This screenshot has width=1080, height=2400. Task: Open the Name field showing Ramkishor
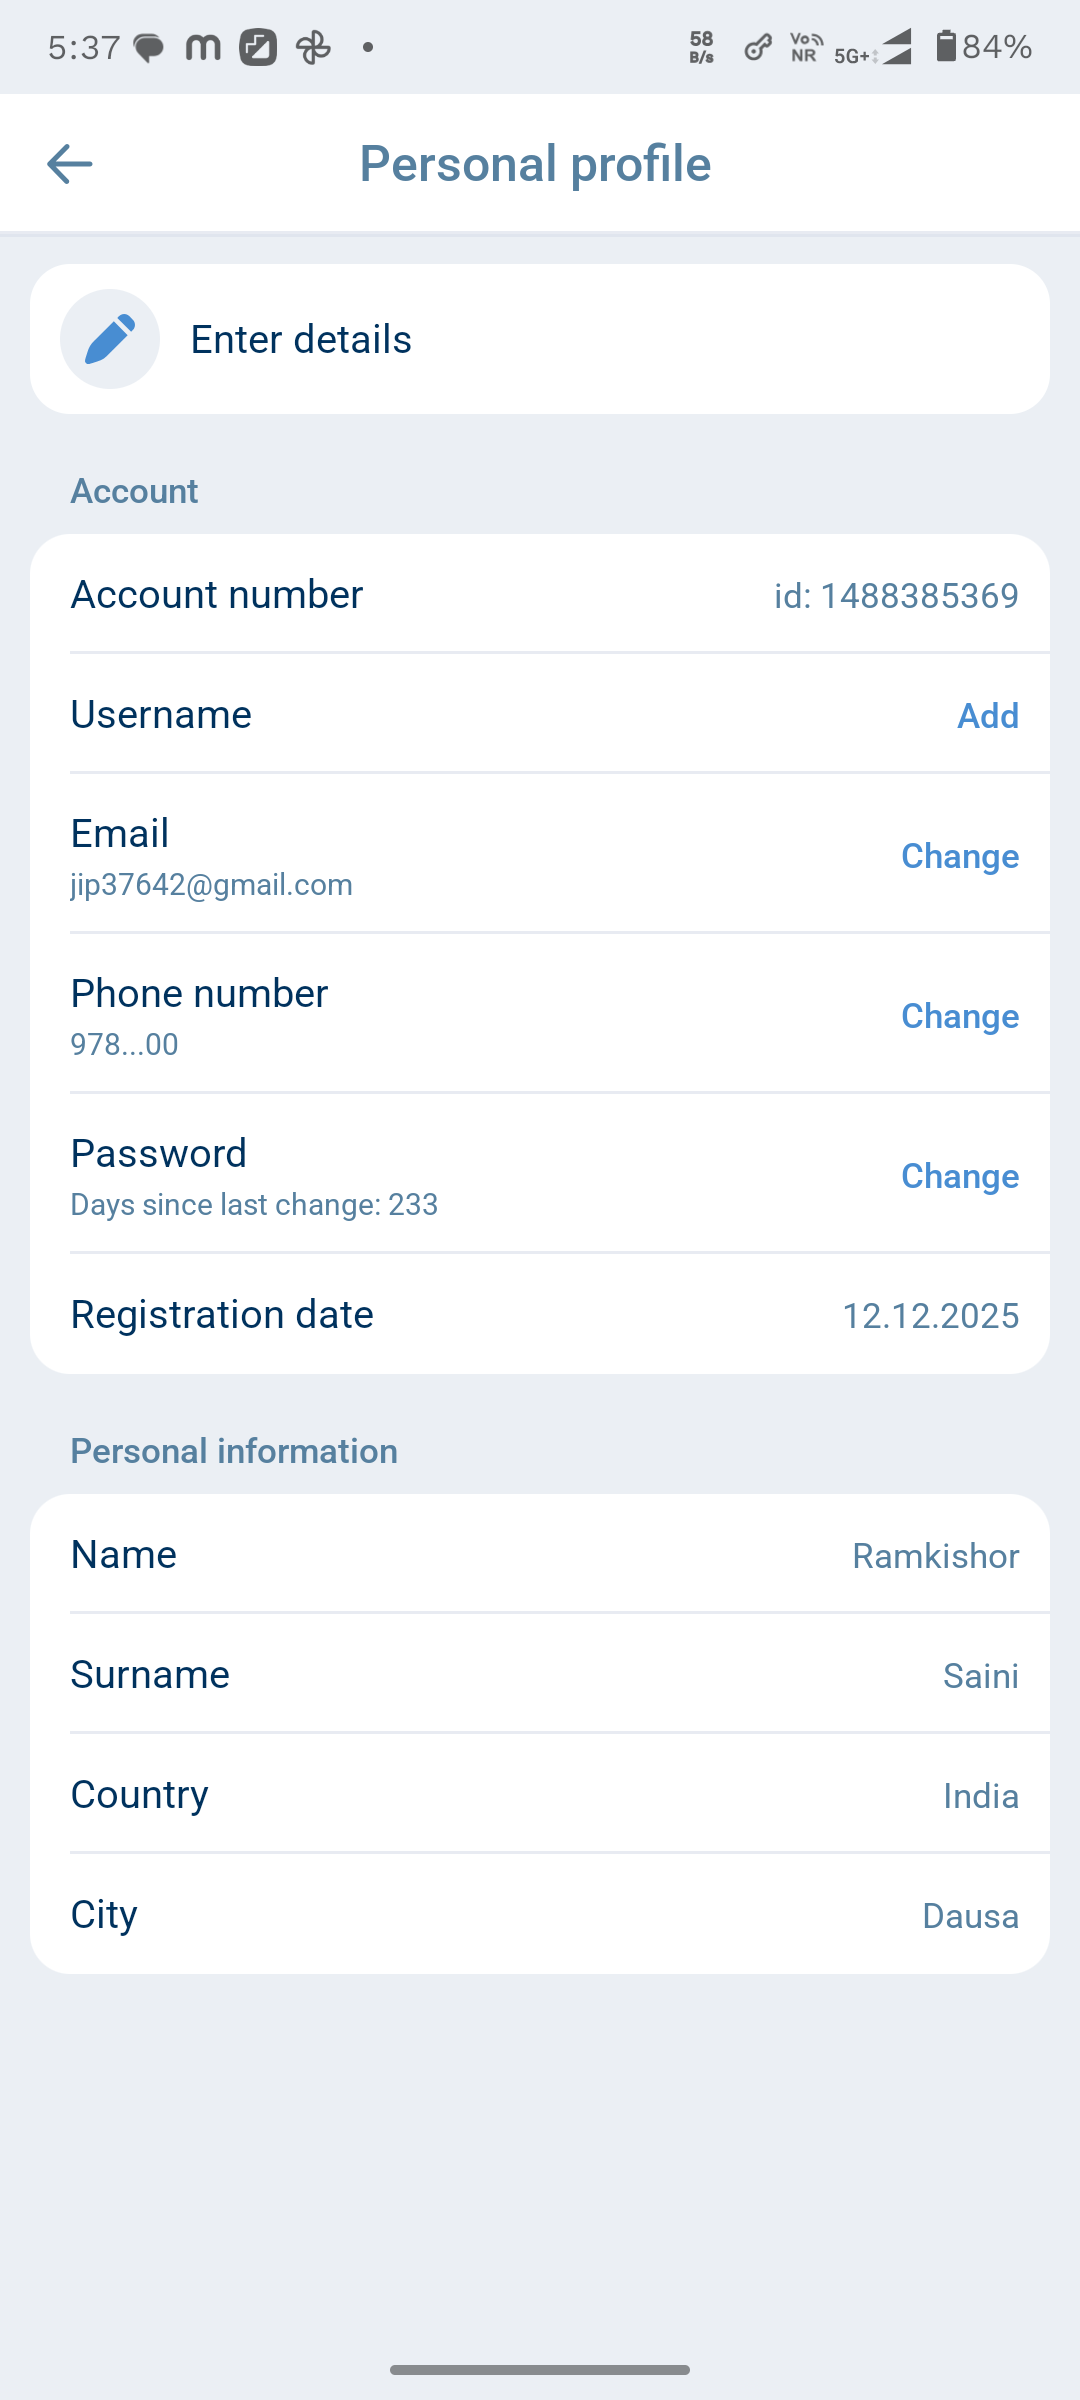point(540,1554)
